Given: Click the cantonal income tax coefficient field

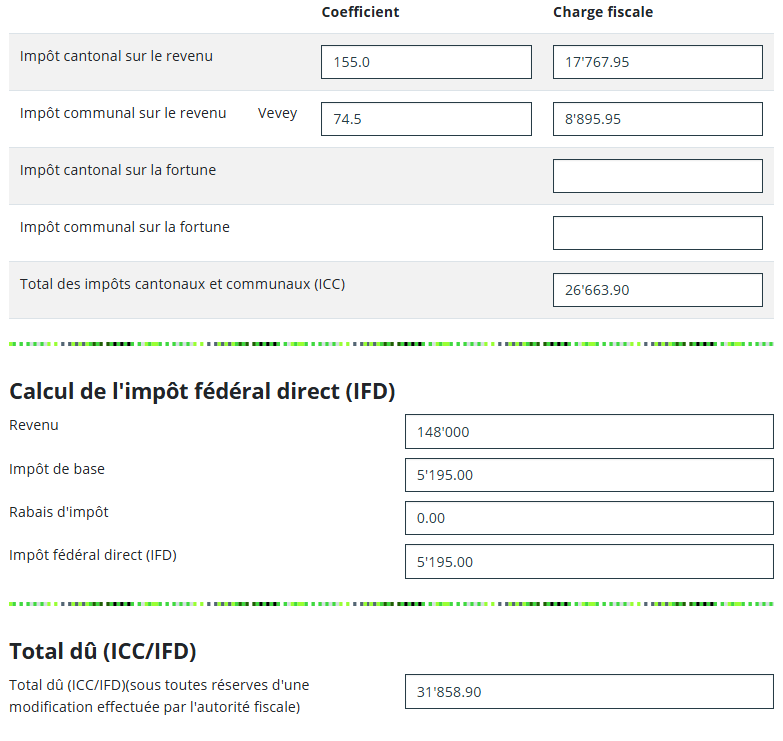Looking at the screenshot, I should pyautogui.click(x=426, y=62).
